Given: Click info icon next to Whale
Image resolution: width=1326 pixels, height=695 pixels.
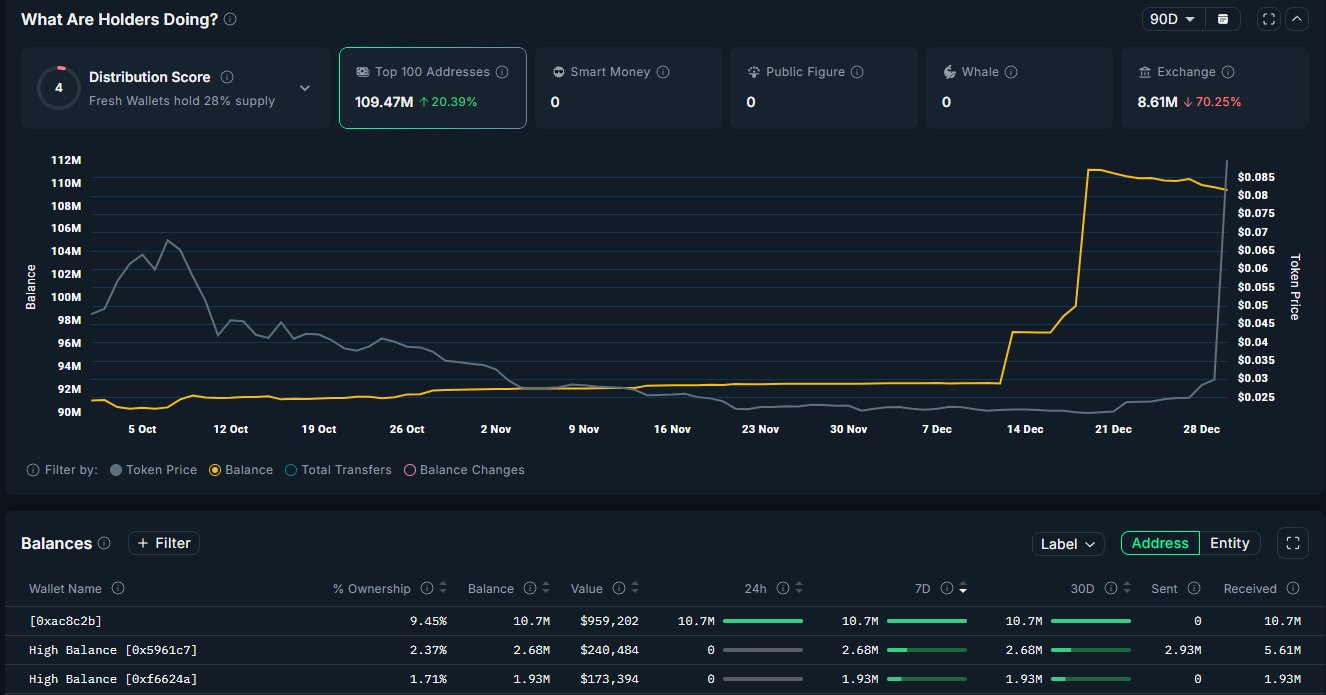Looking at the screenshot, I should (1011, 72).
